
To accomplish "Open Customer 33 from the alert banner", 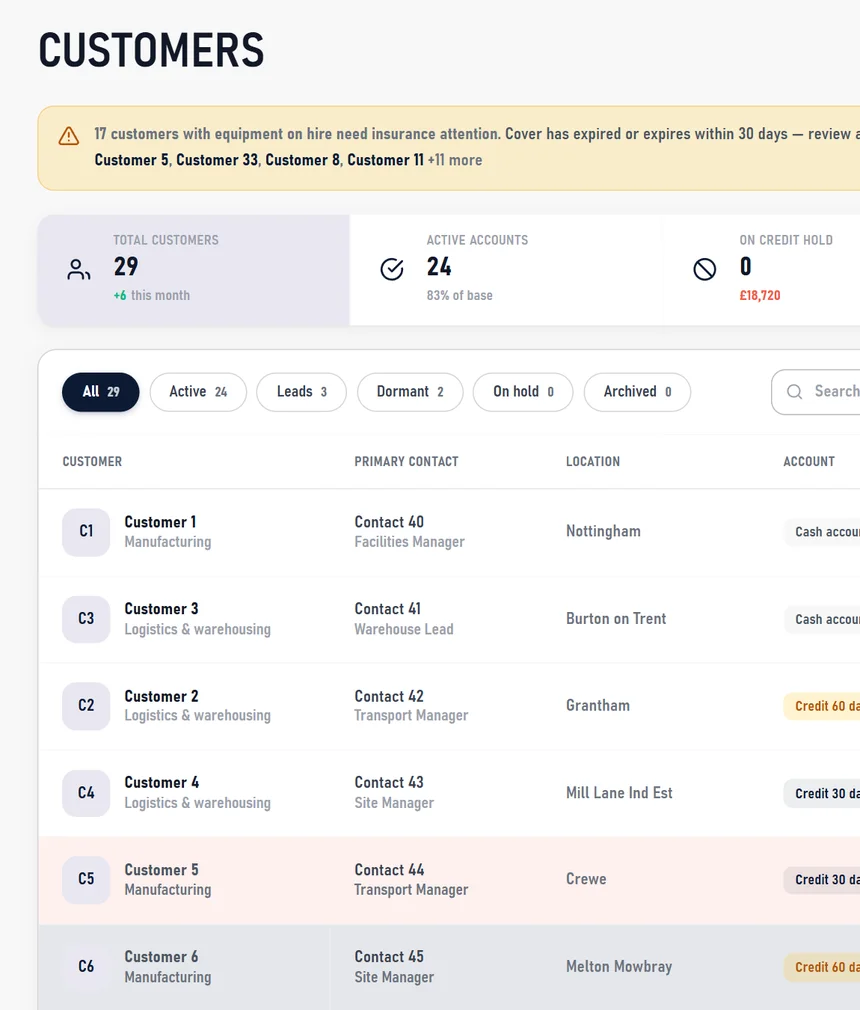I will coord(217,160).
